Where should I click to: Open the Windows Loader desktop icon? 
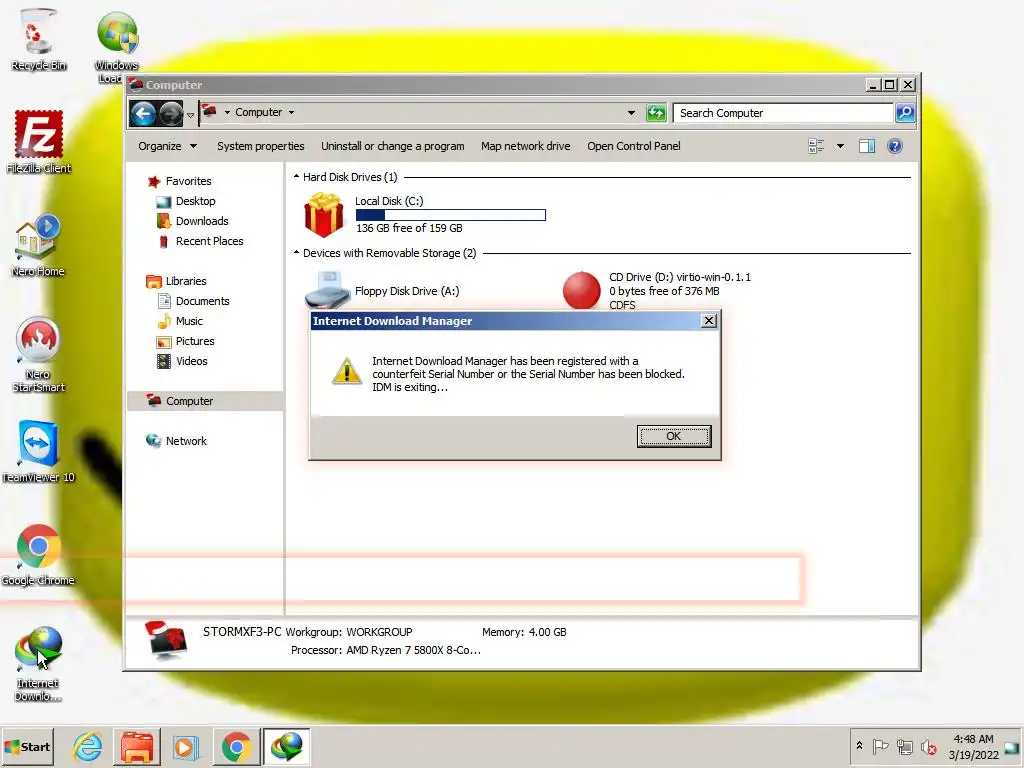pyautogui.click(x=116, y=46)
